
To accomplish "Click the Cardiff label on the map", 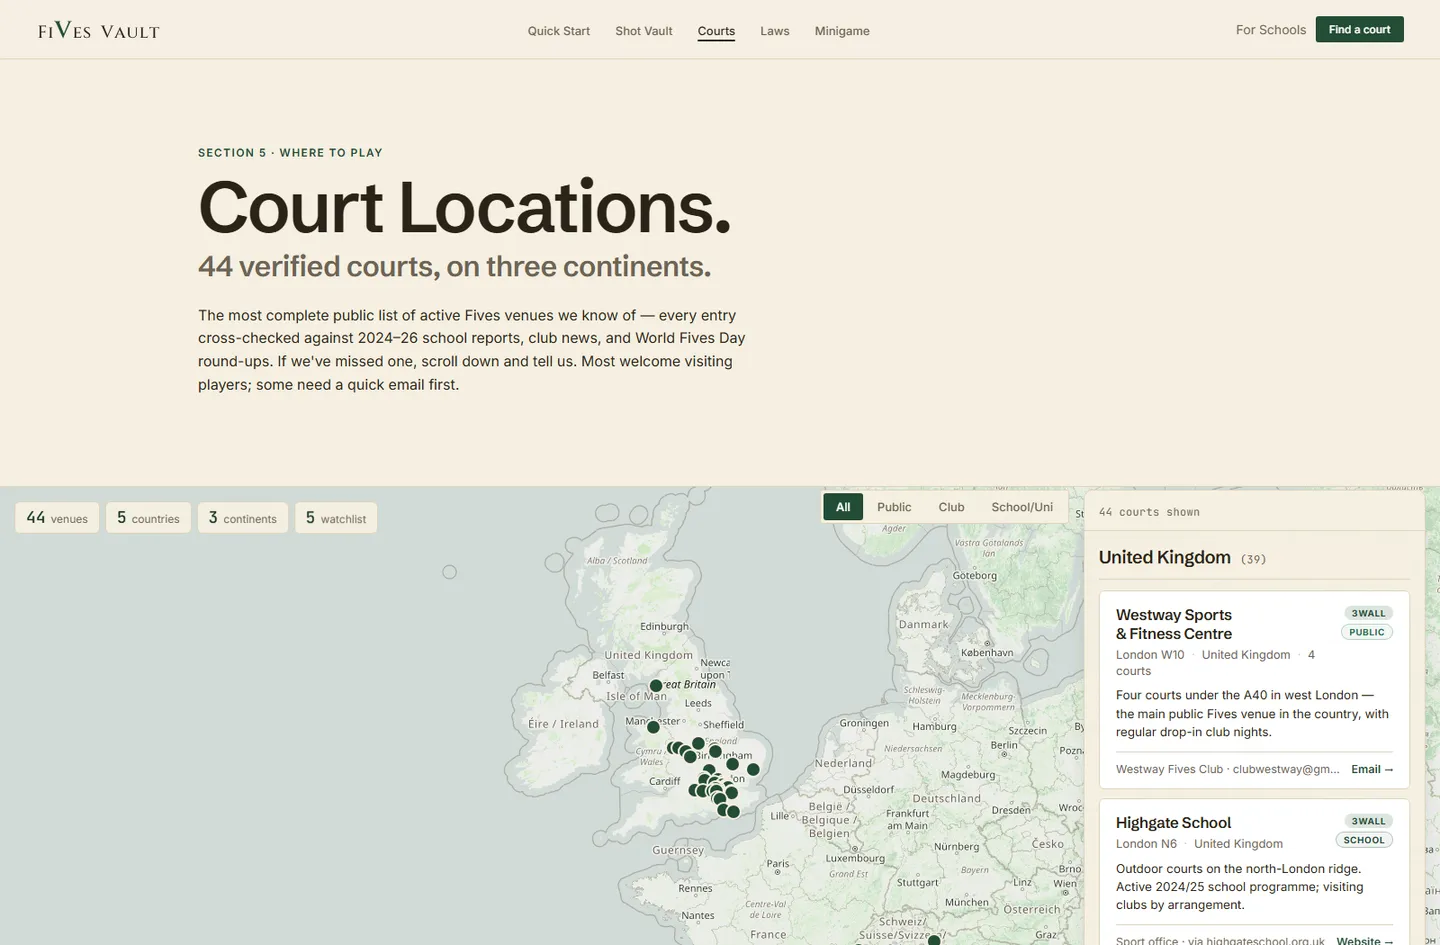I will [x=664, y=781].
